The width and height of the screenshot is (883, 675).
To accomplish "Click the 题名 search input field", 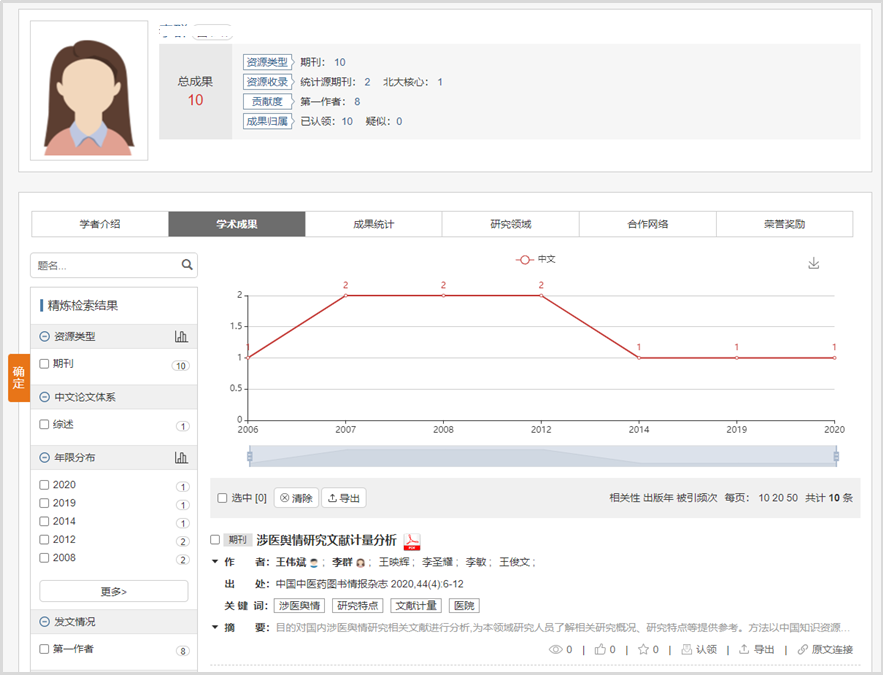I will tap(105, 265).
